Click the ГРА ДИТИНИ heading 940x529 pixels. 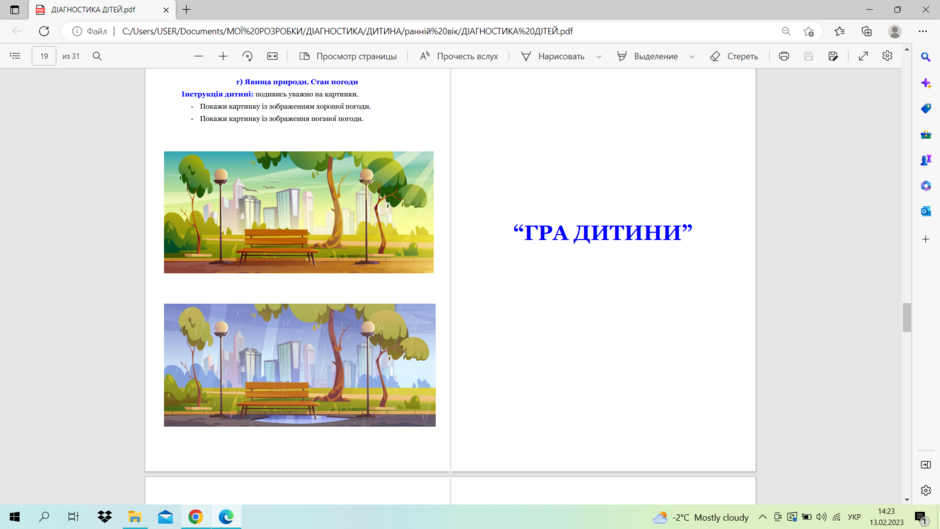[x=602, y=232]
